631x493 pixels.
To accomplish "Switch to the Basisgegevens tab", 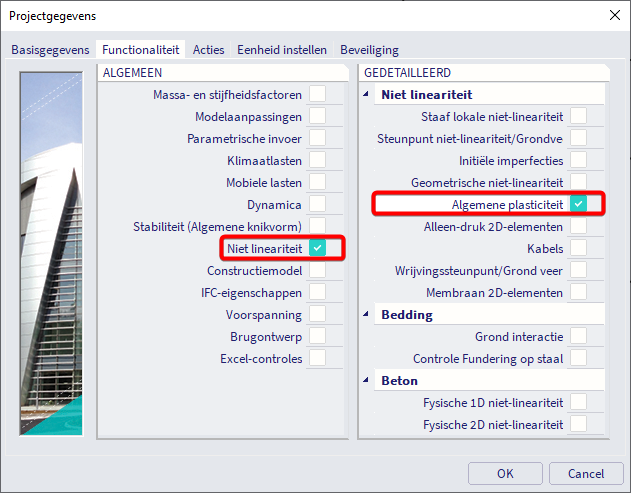I will click(x=50, y=49).
